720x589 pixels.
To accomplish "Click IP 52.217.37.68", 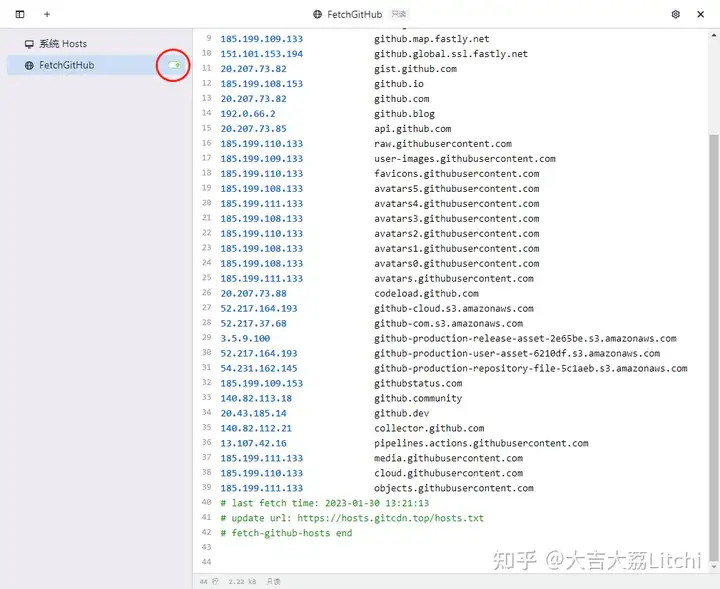I will [253, 323].
